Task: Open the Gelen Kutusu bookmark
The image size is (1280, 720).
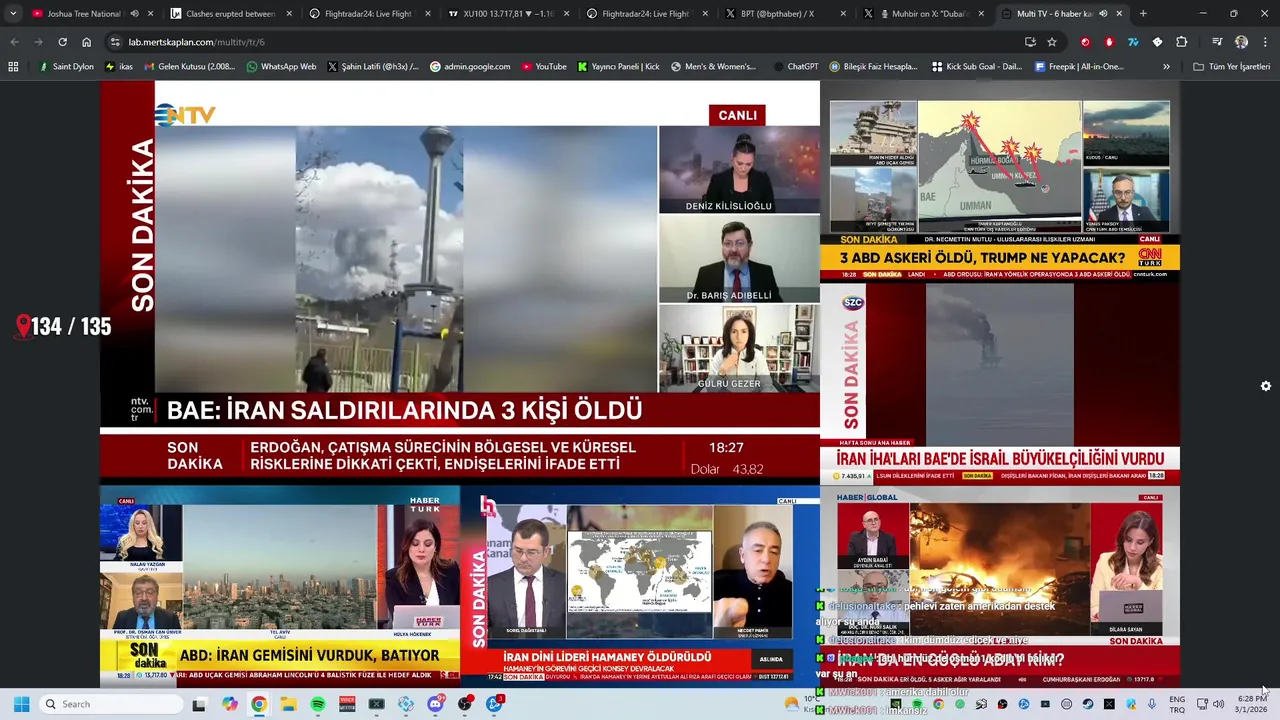Action: click(x=190, y=67)
